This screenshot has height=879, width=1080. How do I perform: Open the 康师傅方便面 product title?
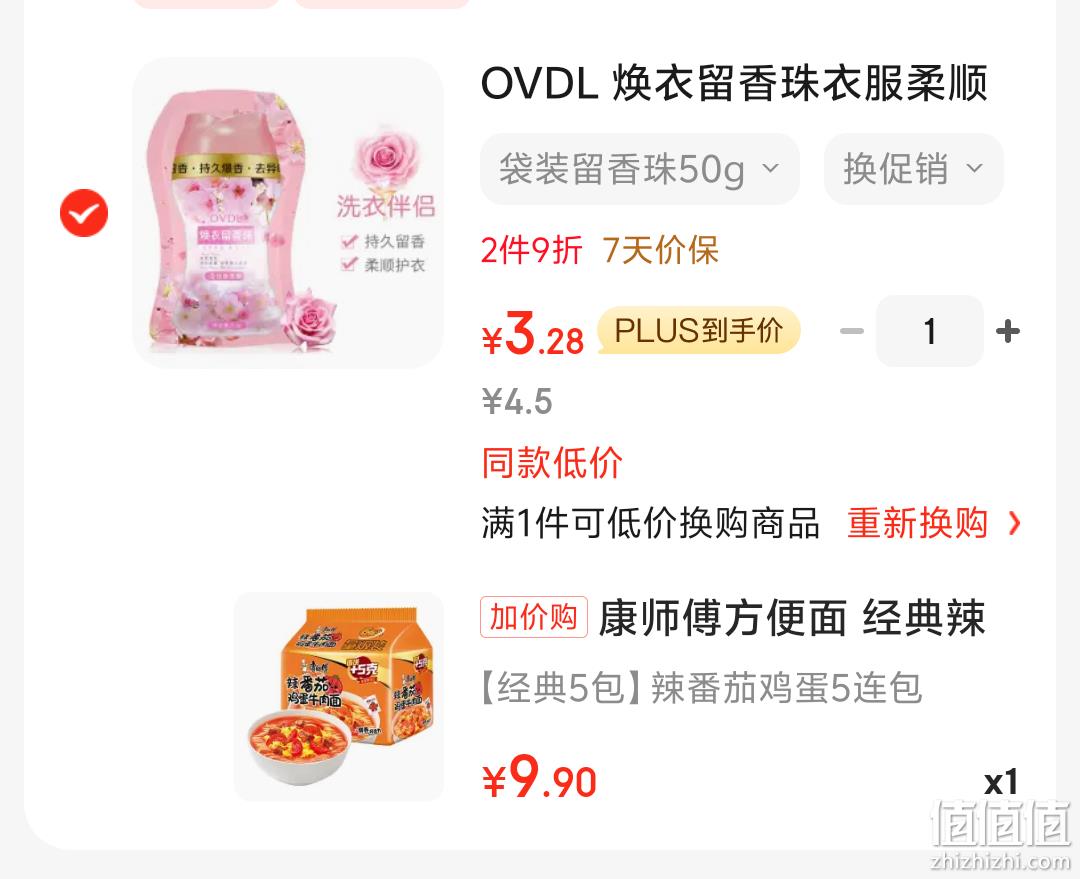[x=791, y=618]
